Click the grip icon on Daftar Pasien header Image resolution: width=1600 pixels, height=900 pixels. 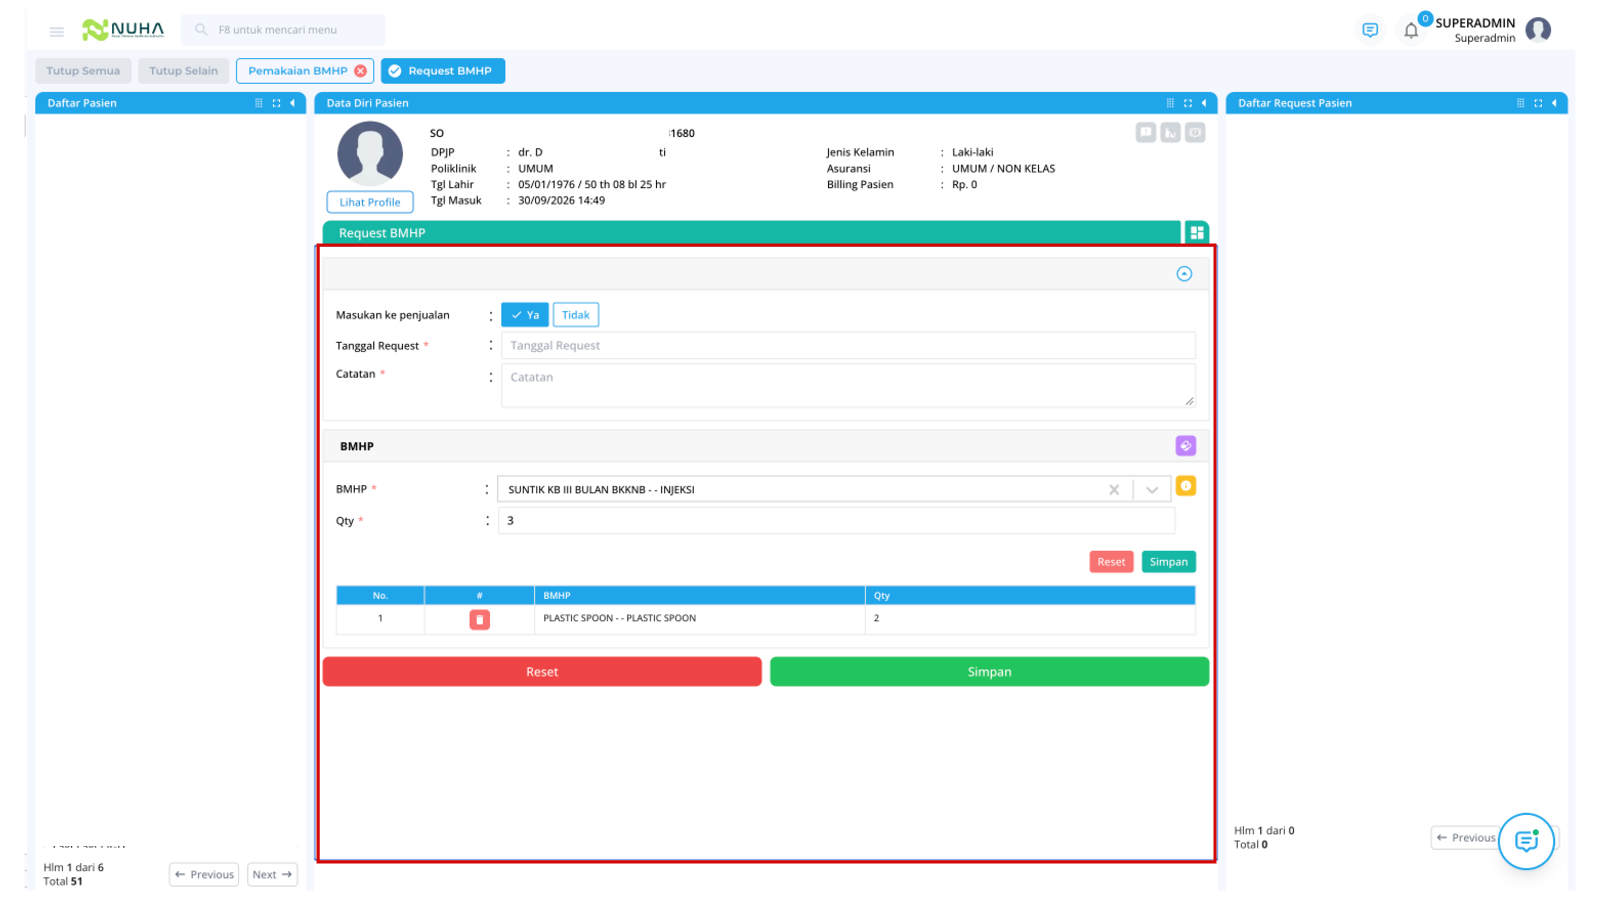click(x=259, y=103)
